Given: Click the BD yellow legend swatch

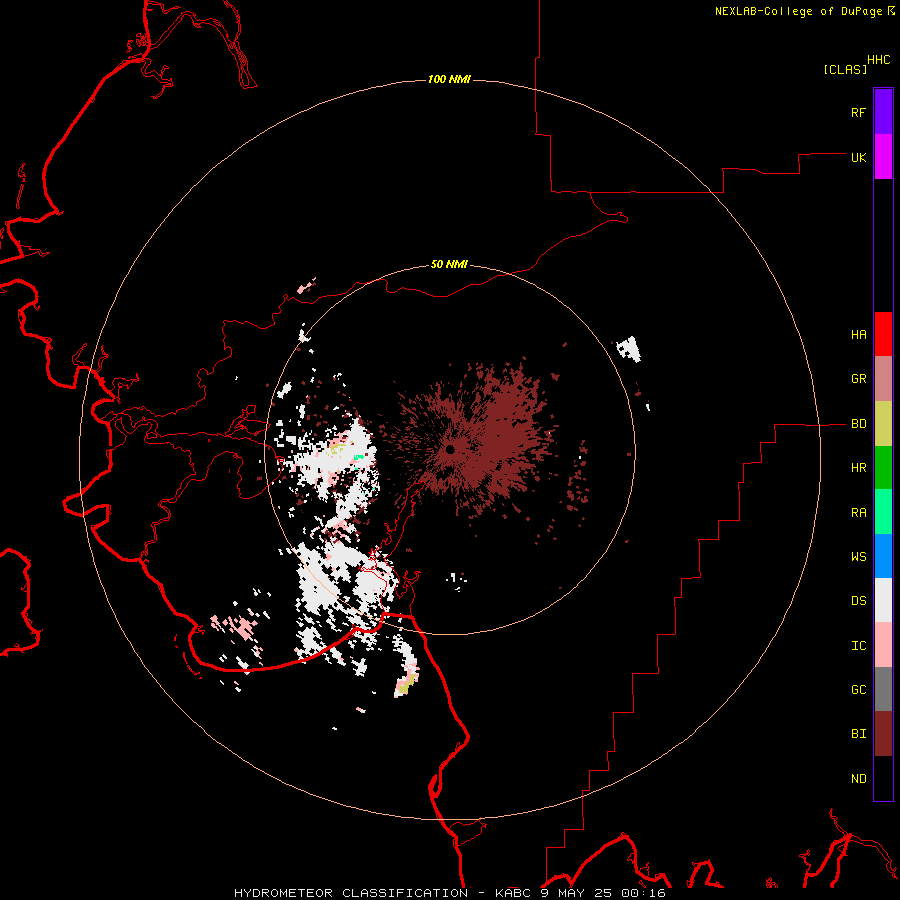Looking at the screenshot, I should tap(883, 424).
